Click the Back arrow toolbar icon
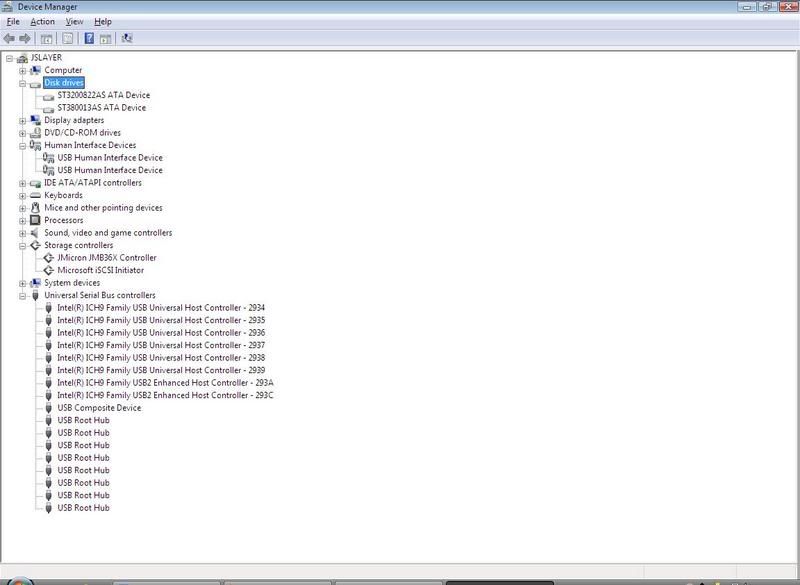The height and width of the screenshot is (585, 800). (9, 38)
